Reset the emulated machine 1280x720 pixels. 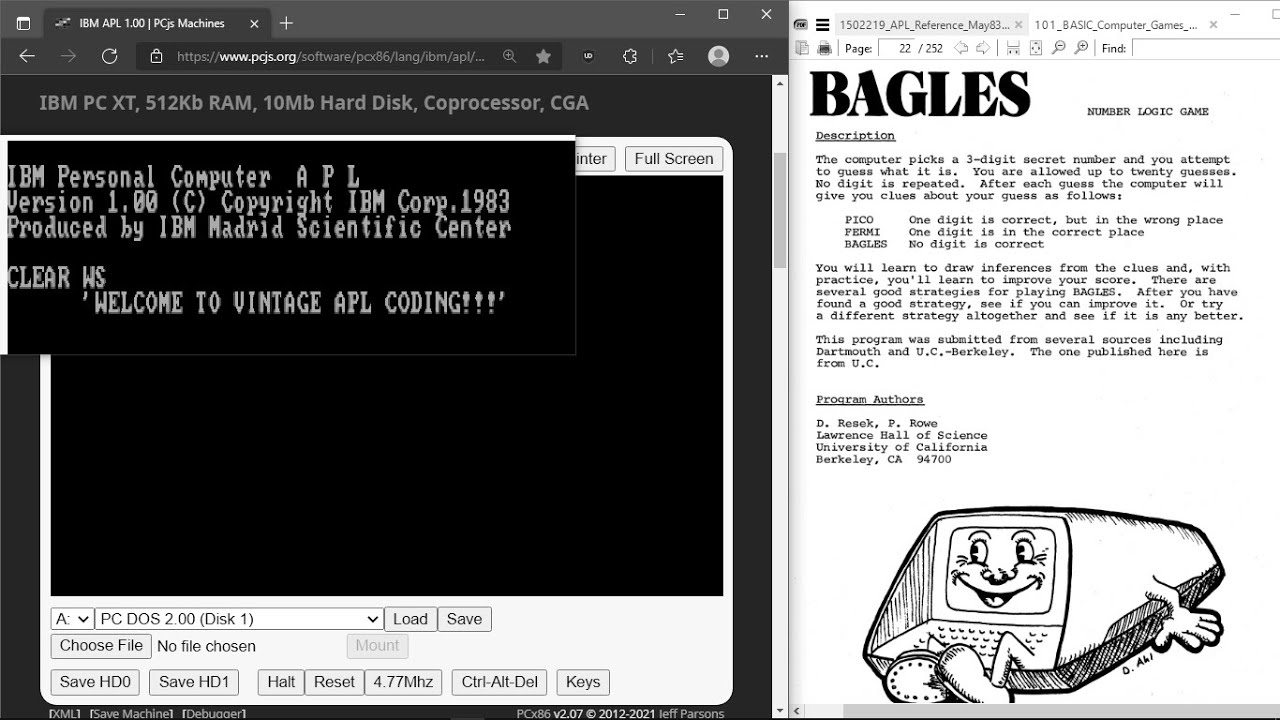[x=334, y=682]
